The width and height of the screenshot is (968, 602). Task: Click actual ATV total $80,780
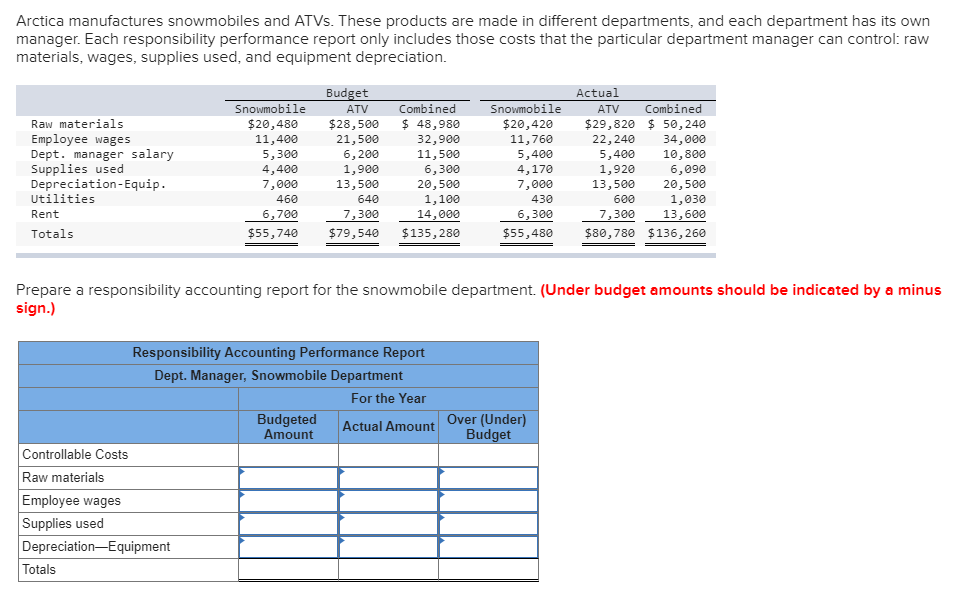(609, 233)
